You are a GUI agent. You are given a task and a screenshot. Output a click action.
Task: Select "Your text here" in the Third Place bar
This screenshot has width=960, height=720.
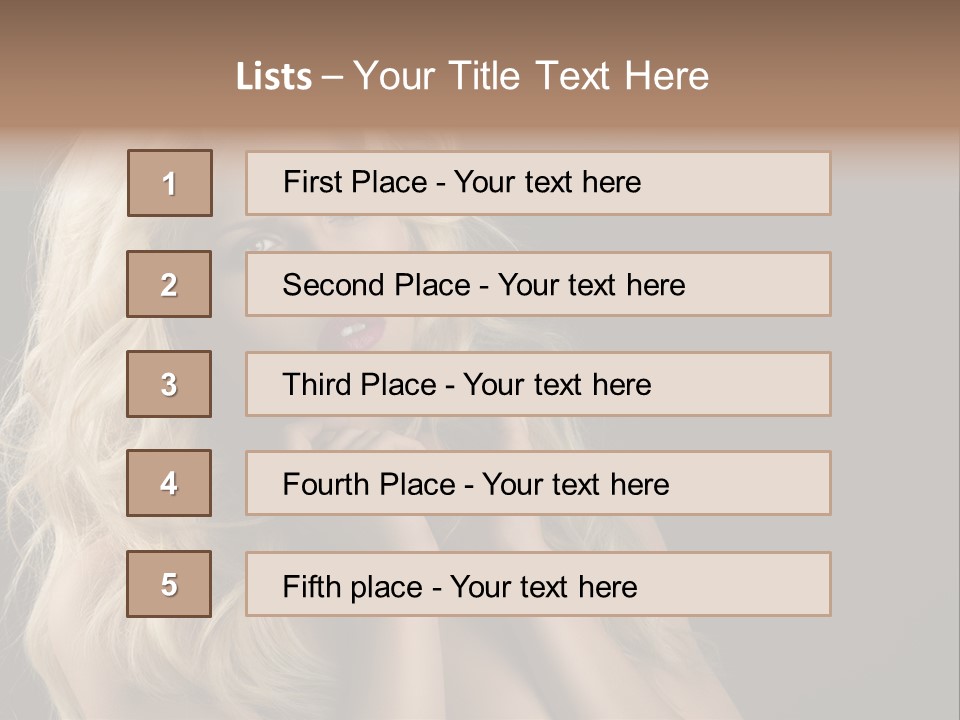click(x=557, y=385)
